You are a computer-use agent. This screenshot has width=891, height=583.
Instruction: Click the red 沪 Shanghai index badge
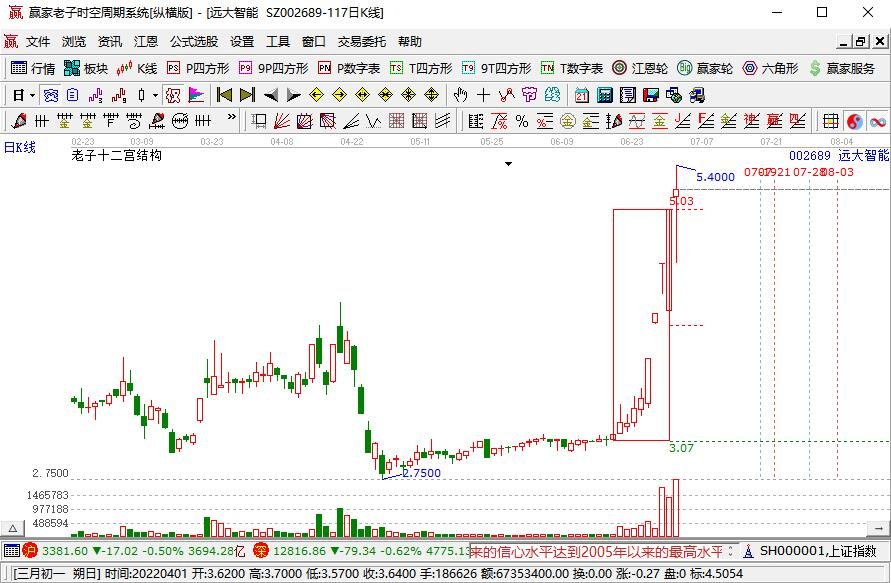coord(30,550)
